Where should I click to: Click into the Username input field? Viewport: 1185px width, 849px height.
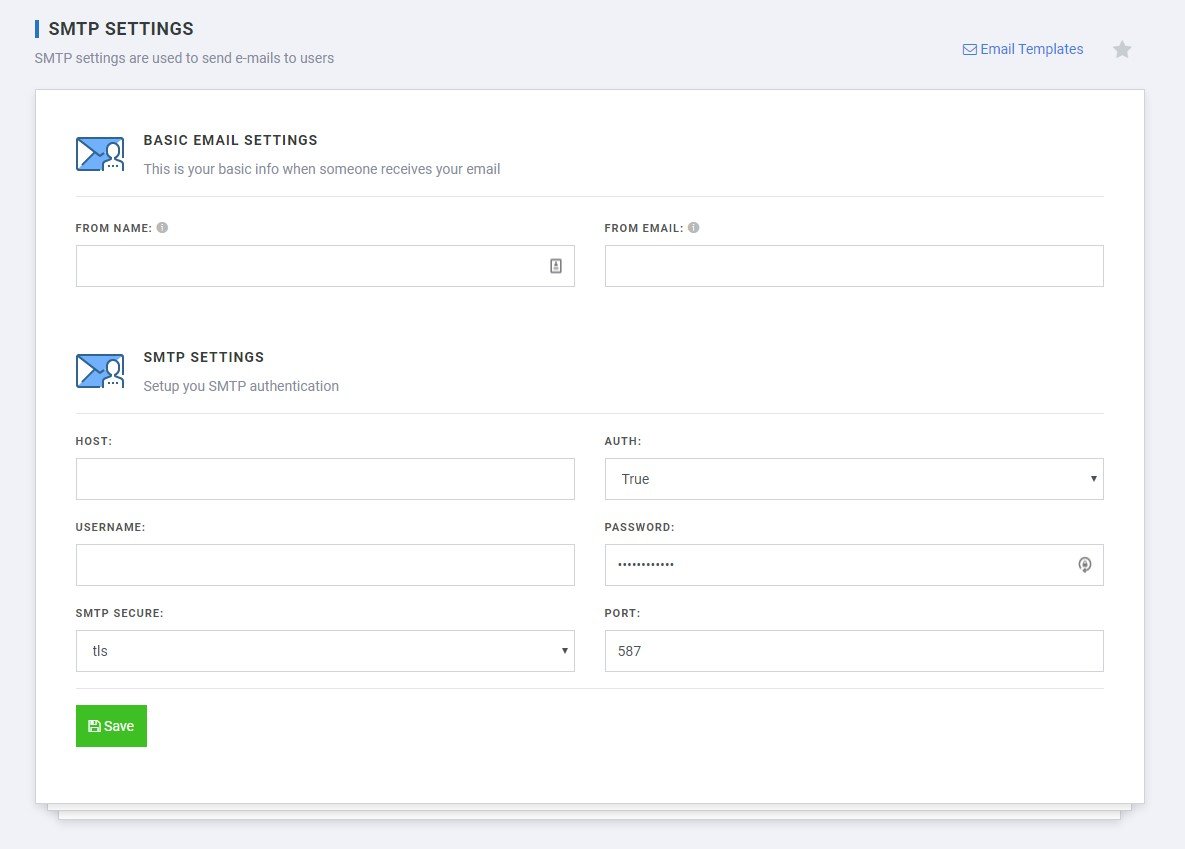[325, 565]
